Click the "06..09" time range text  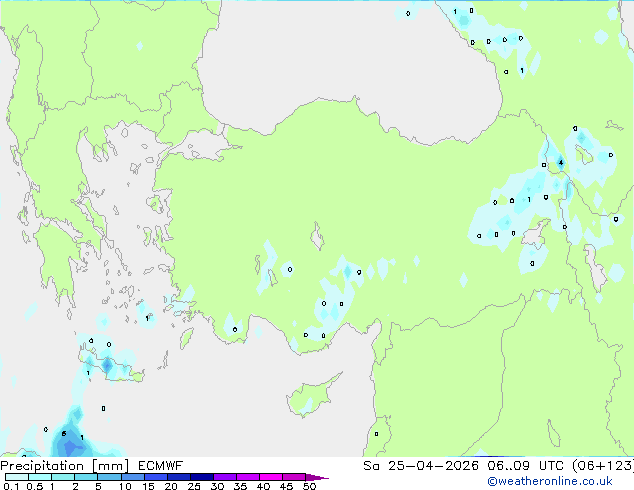508,466
